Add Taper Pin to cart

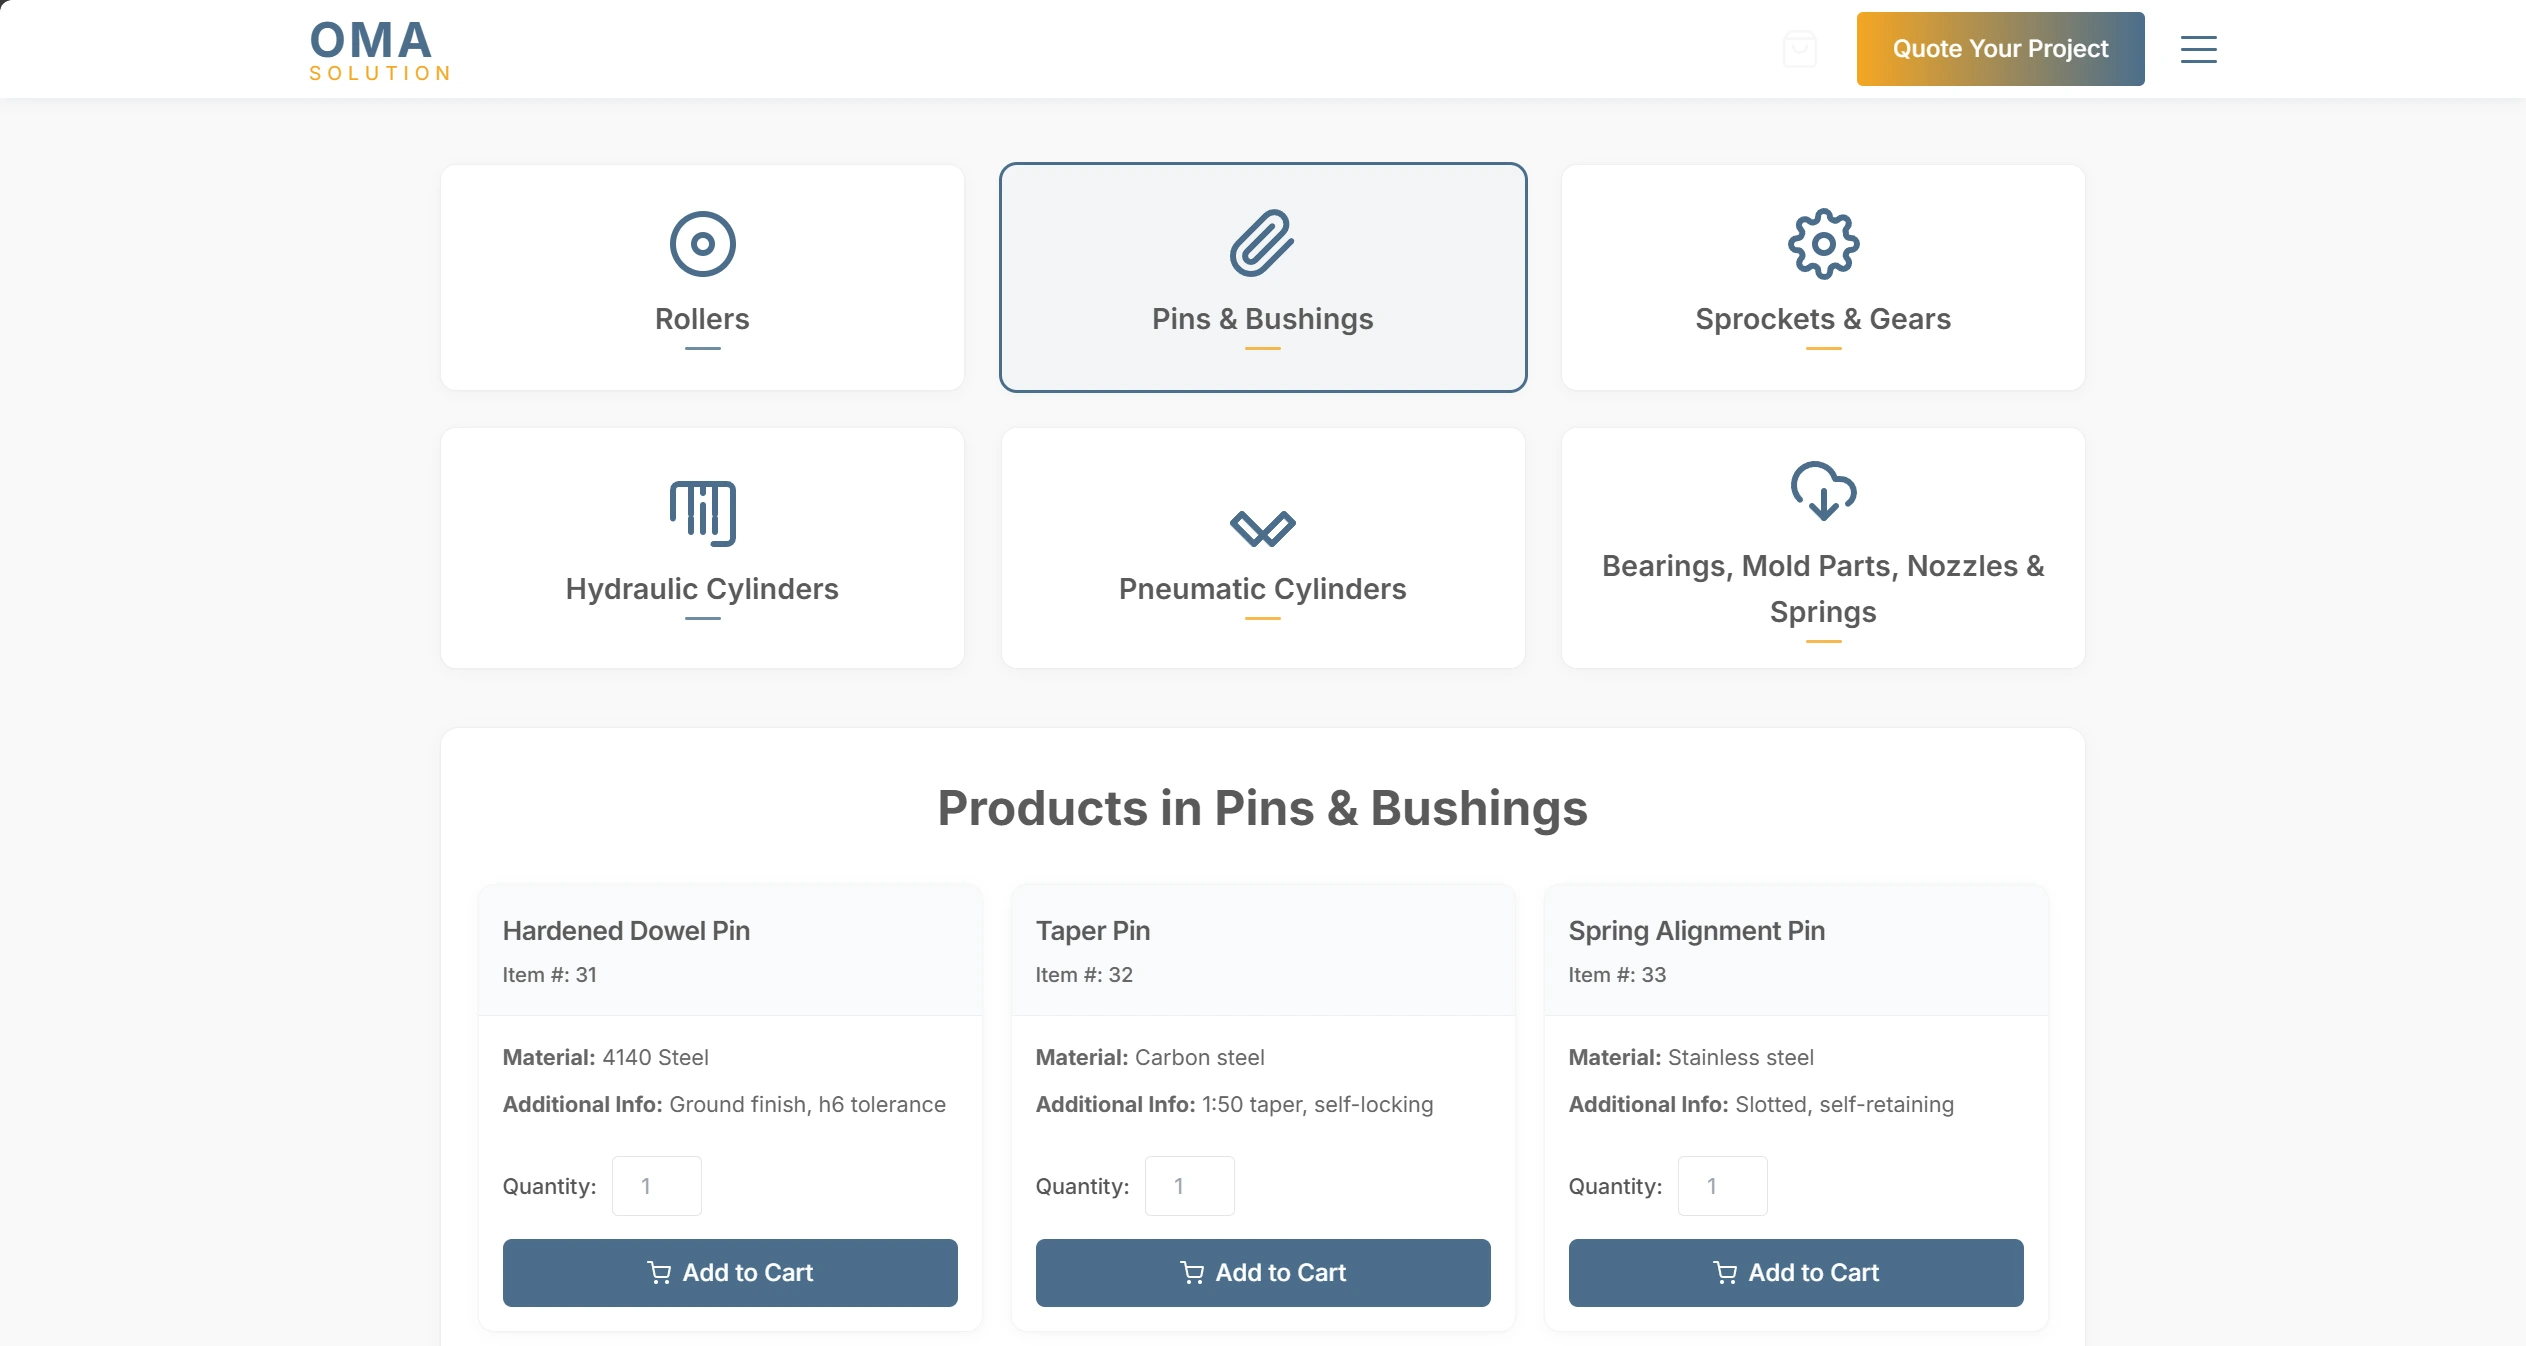click(1262, 1272)
